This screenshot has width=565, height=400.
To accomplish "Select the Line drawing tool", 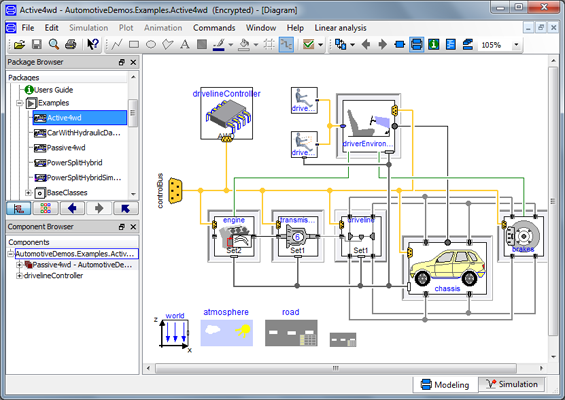I will point(117,45).
